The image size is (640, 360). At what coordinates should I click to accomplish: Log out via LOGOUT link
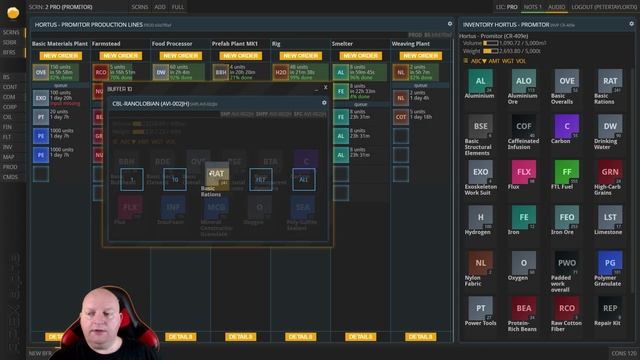tap(604, 7)
